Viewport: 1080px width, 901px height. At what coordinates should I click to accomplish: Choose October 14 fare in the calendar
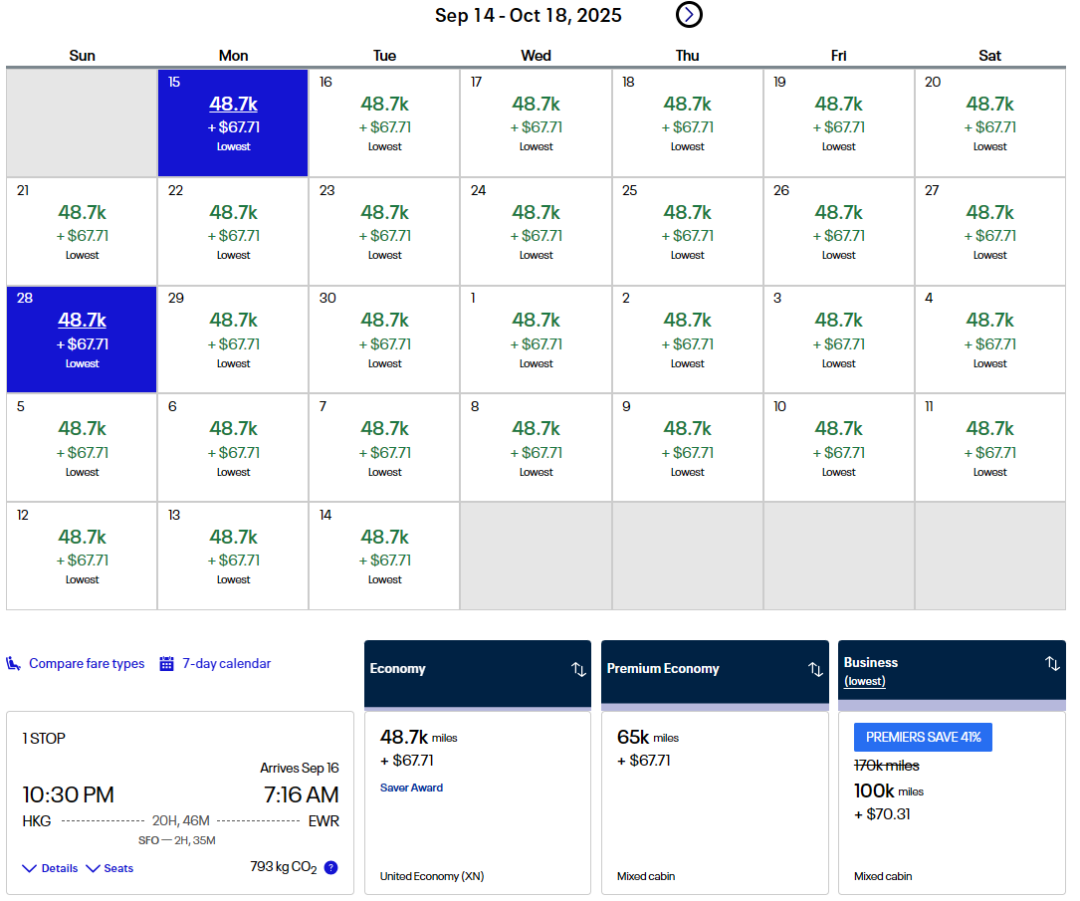[x=384, y=556]
